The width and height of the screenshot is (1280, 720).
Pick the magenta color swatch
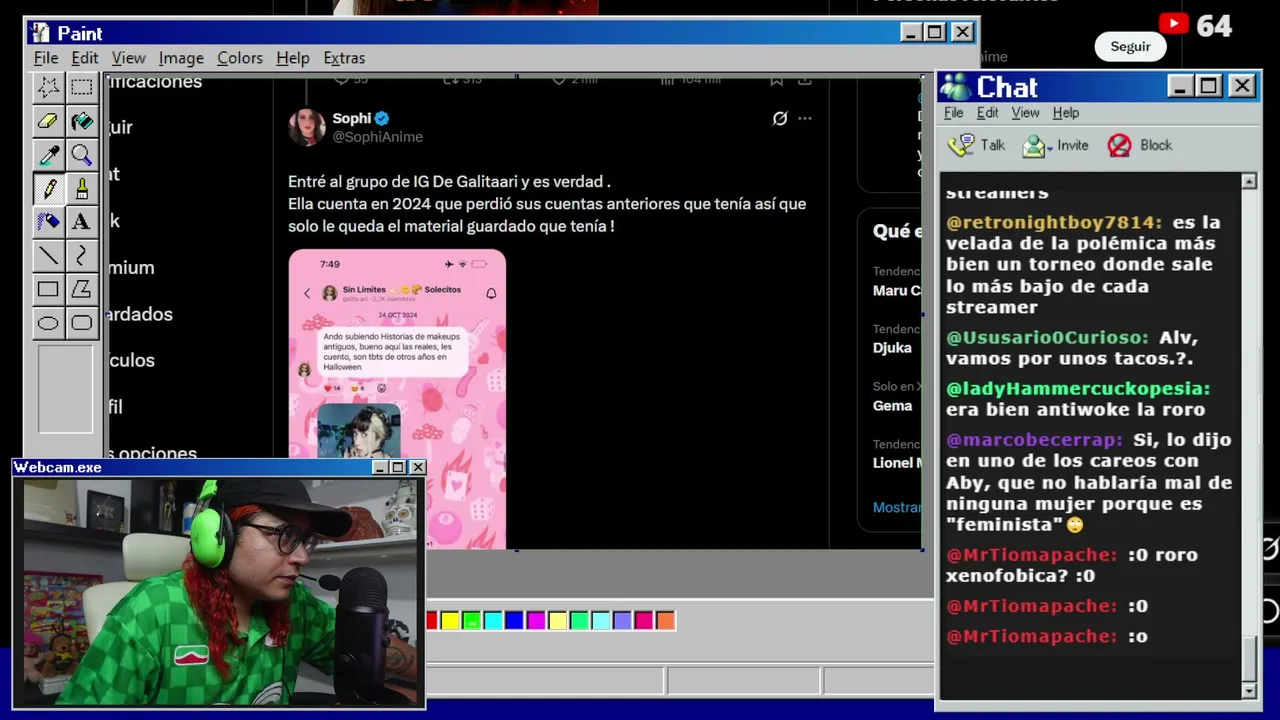(536, 621)
